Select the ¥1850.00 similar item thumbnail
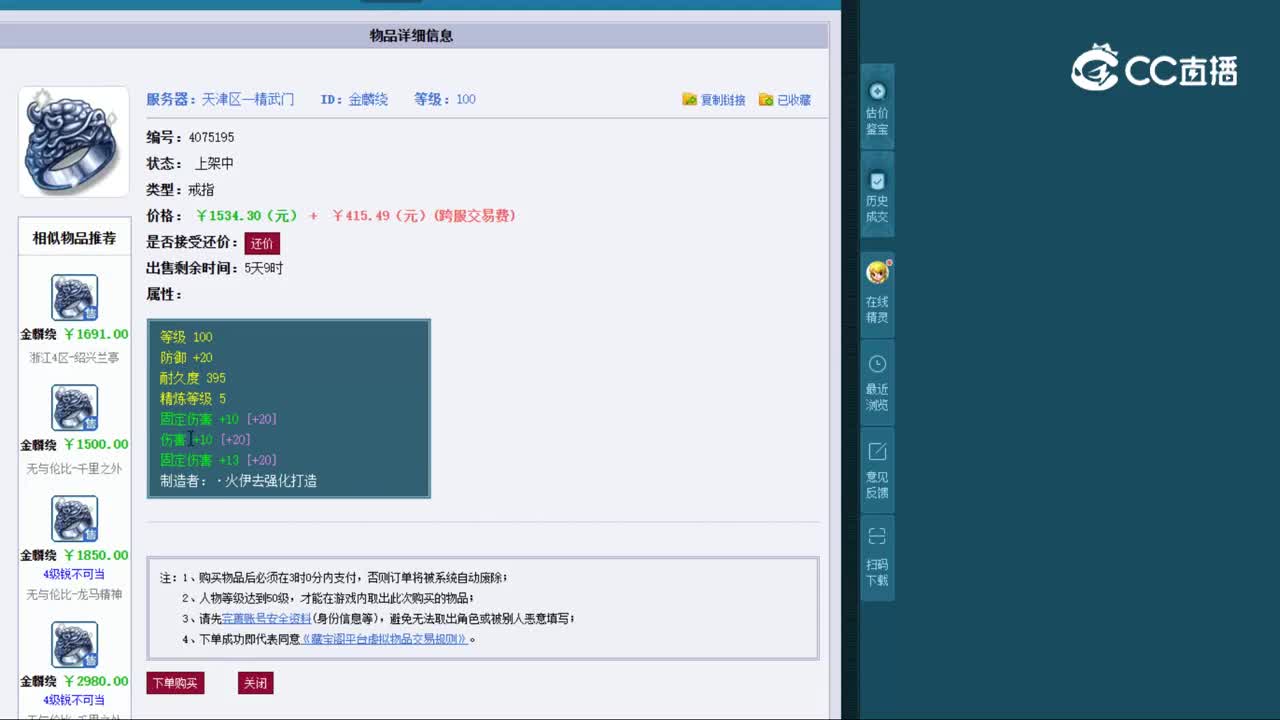Screen dimensions: 1280x720 point(73,519)
